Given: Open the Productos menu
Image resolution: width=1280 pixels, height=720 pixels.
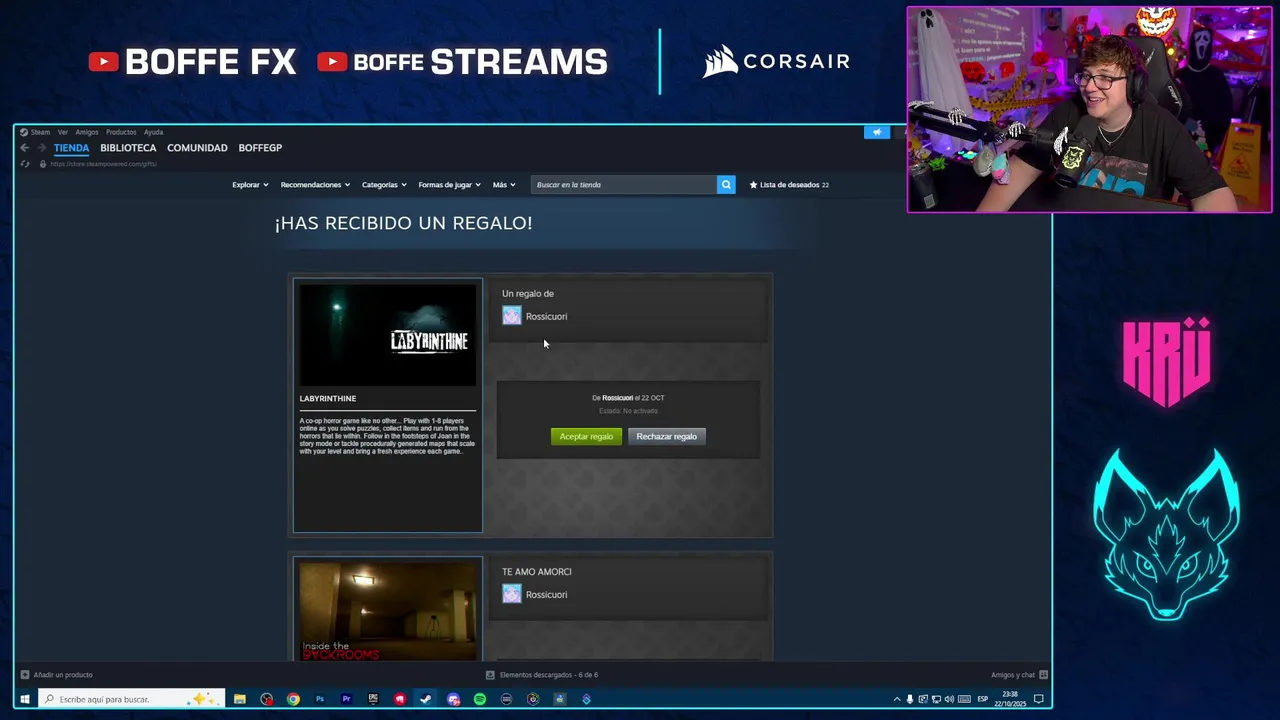Looking at the screenshot, I should [x=121, y=132].
